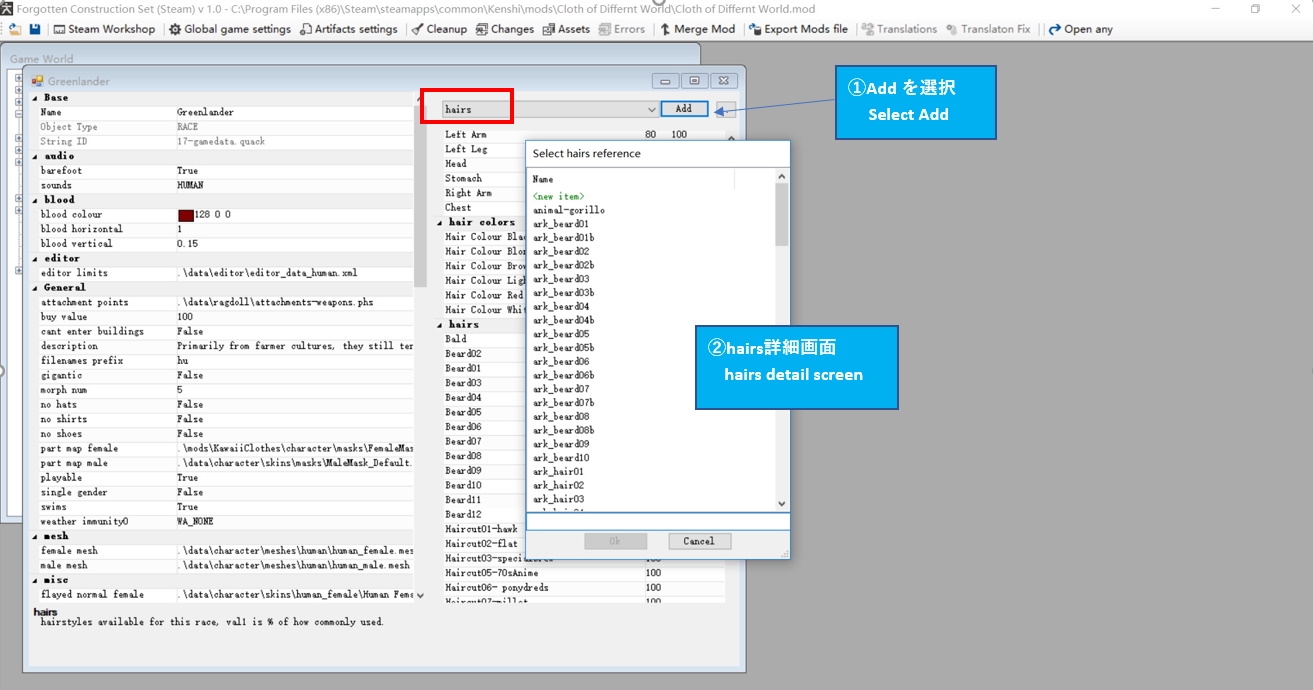This screenshot has width=1313, height=690.
Task: Click the playable True value
Action: tap(188, 478)
